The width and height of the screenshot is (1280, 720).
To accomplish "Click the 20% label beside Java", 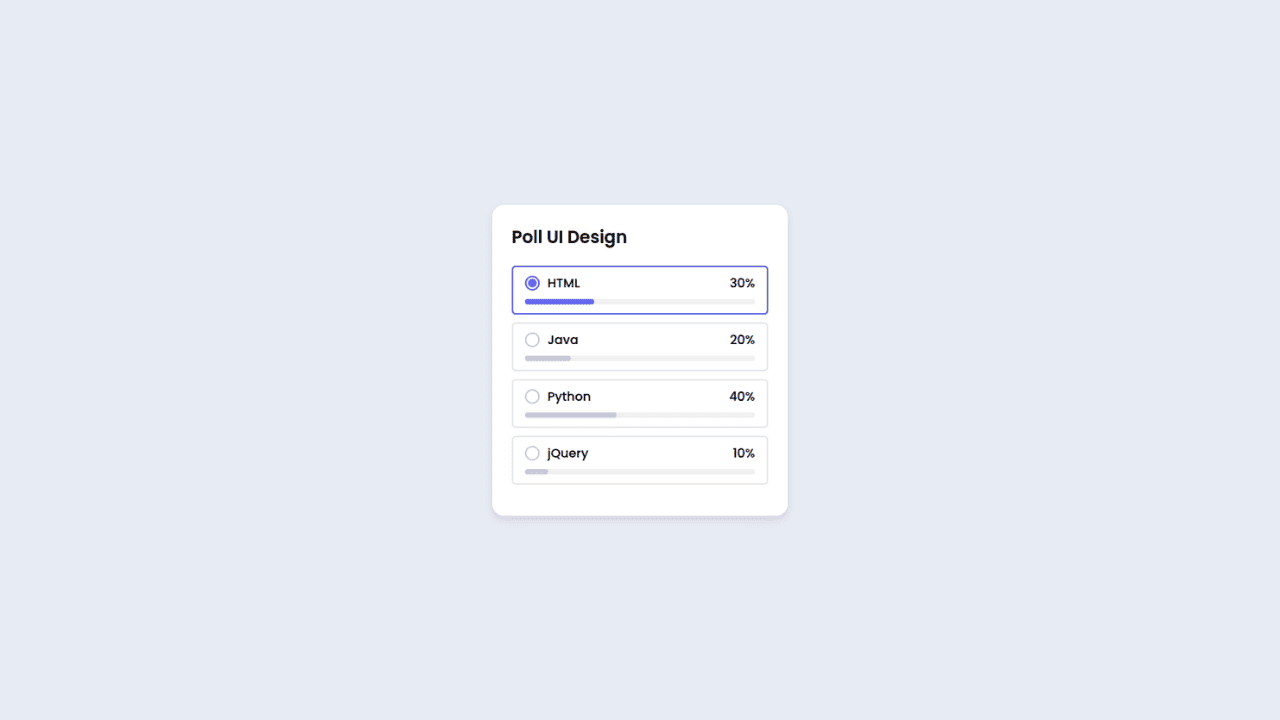I will click(x=742, y=340).
